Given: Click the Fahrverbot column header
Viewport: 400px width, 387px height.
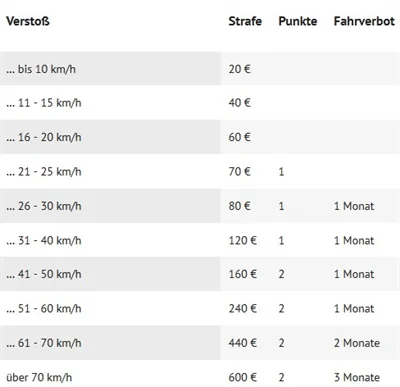Looking at the screenshot, I should click(x=364, y=21).
